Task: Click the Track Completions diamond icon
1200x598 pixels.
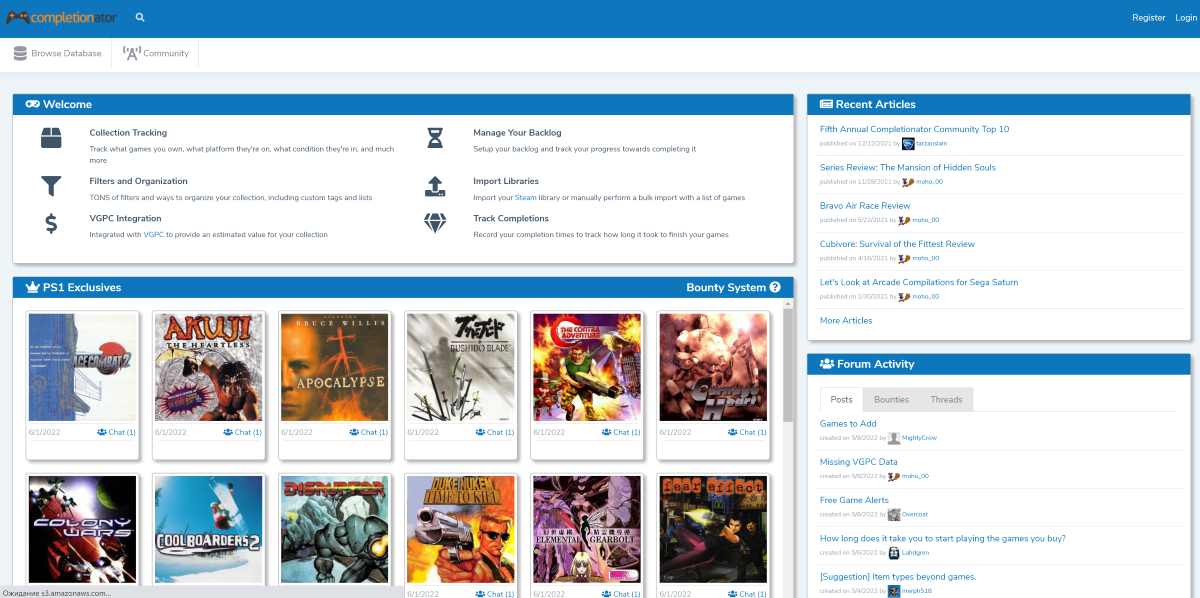Action: tap(435, 224)
